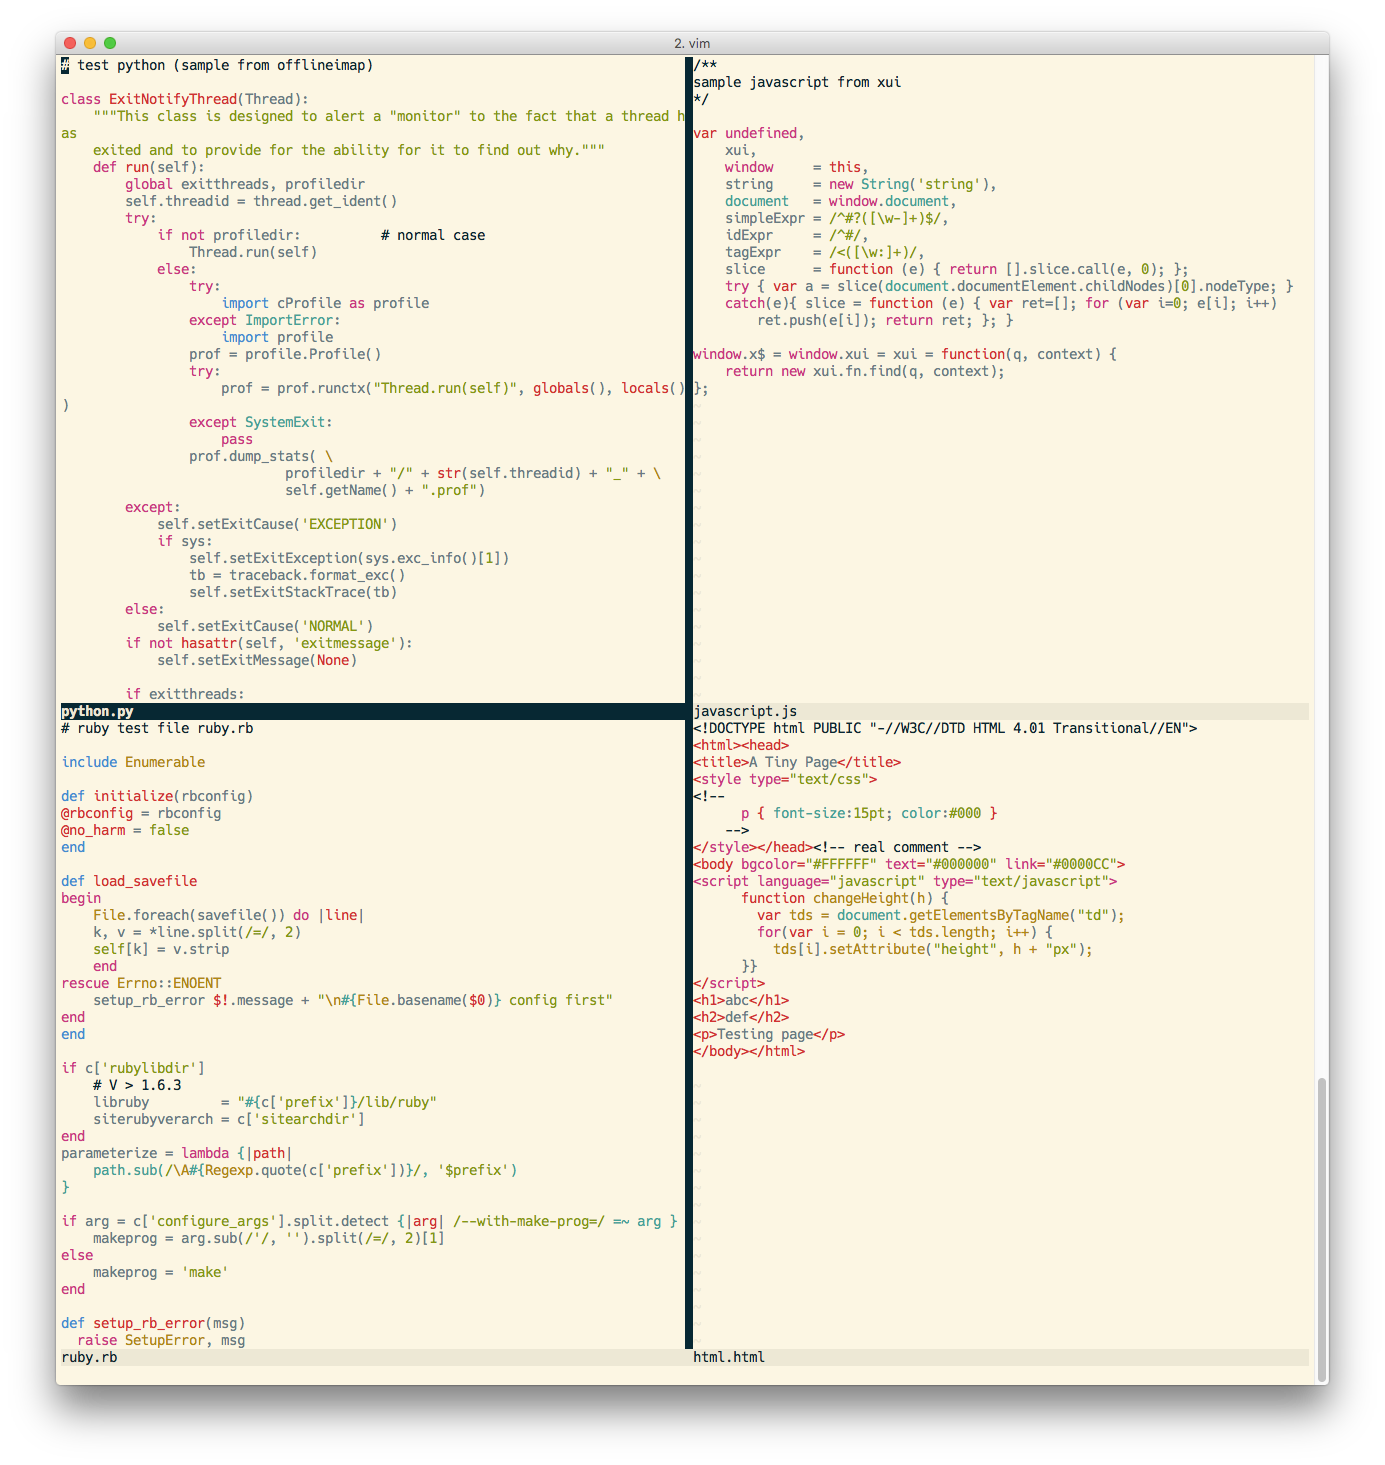Click 'raise SetupError, msg' line
Screen dimensions: 1385x1465
[161, 1340]
